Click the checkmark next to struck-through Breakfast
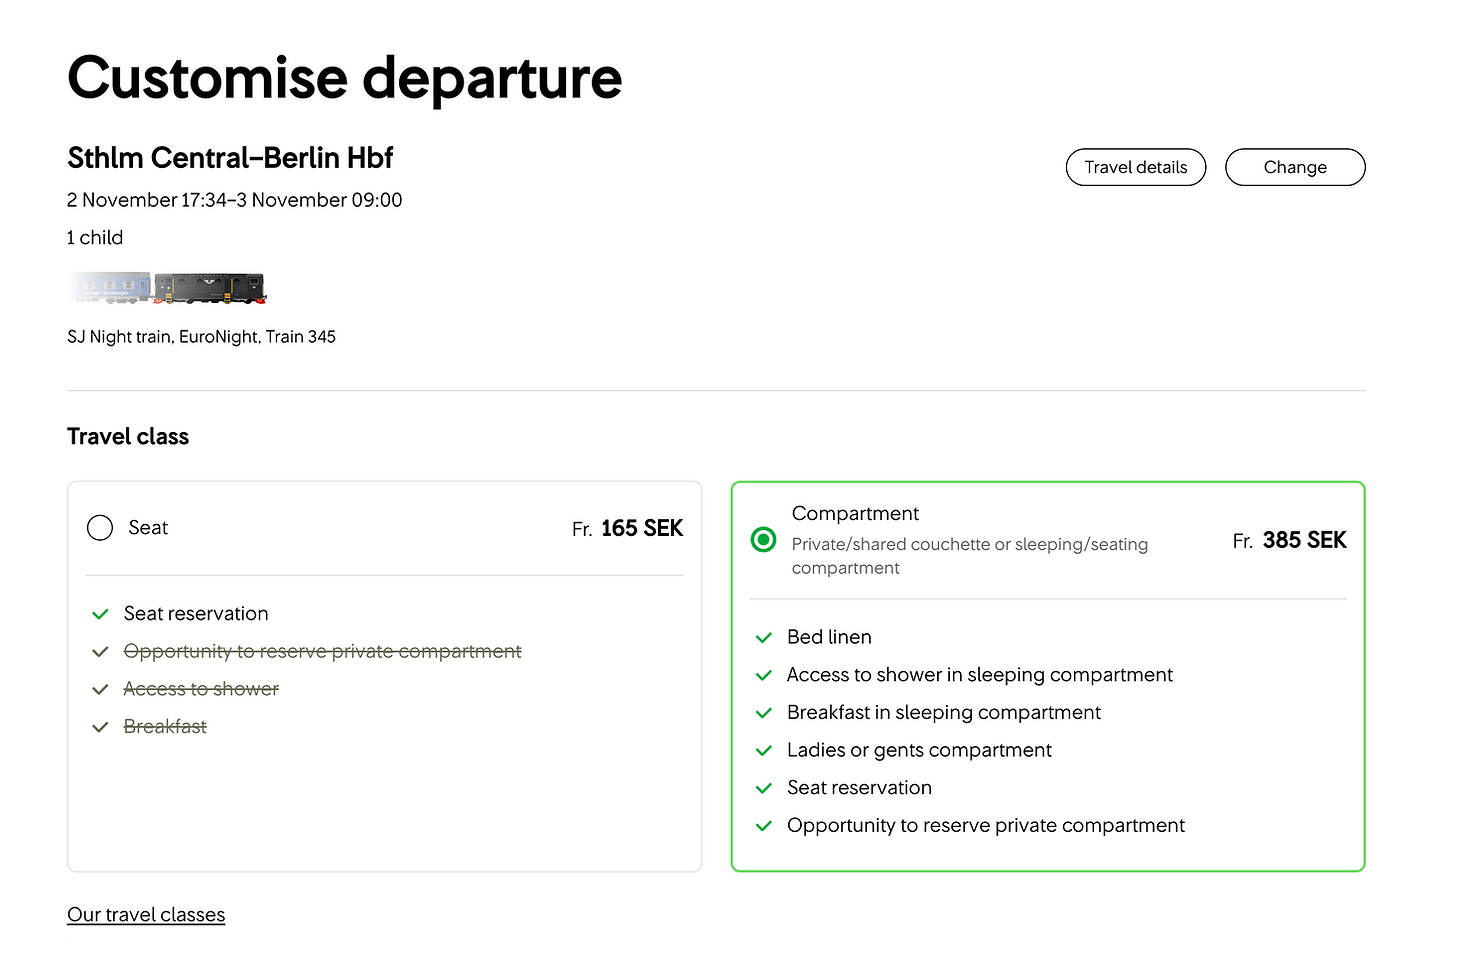 (x=100, y=727)
